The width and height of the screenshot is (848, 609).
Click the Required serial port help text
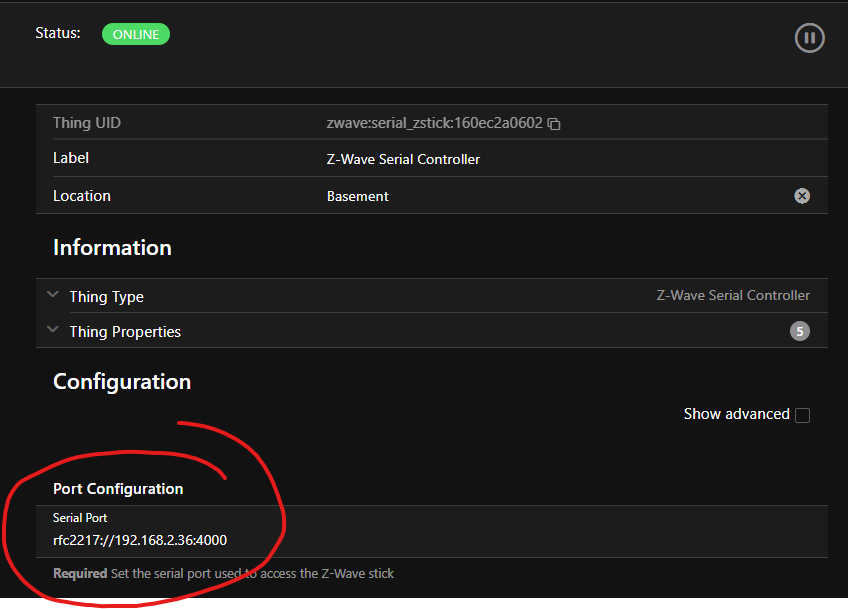(223, 573)
